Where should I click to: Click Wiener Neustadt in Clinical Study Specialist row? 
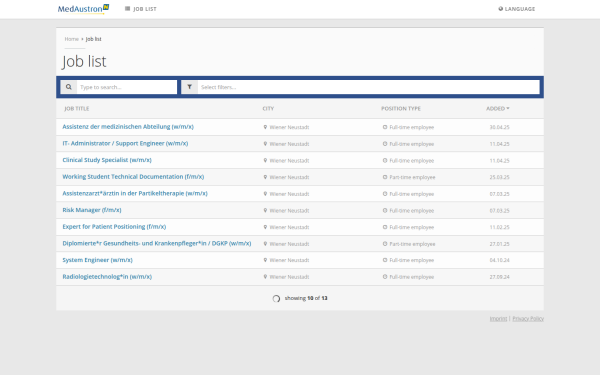tap(289, 161)
